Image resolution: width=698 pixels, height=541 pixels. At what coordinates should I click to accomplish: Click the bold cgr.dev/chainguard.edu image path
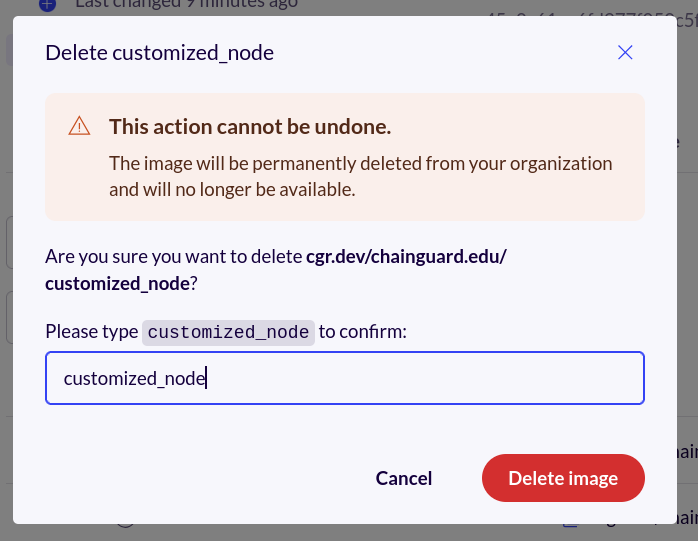click(x=406, y=256)
